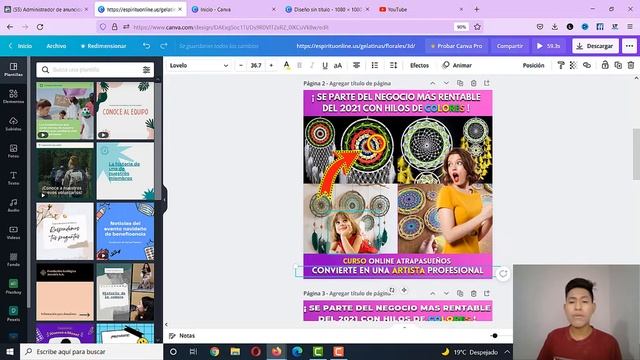Go back to Inicio home

[20, 46]
